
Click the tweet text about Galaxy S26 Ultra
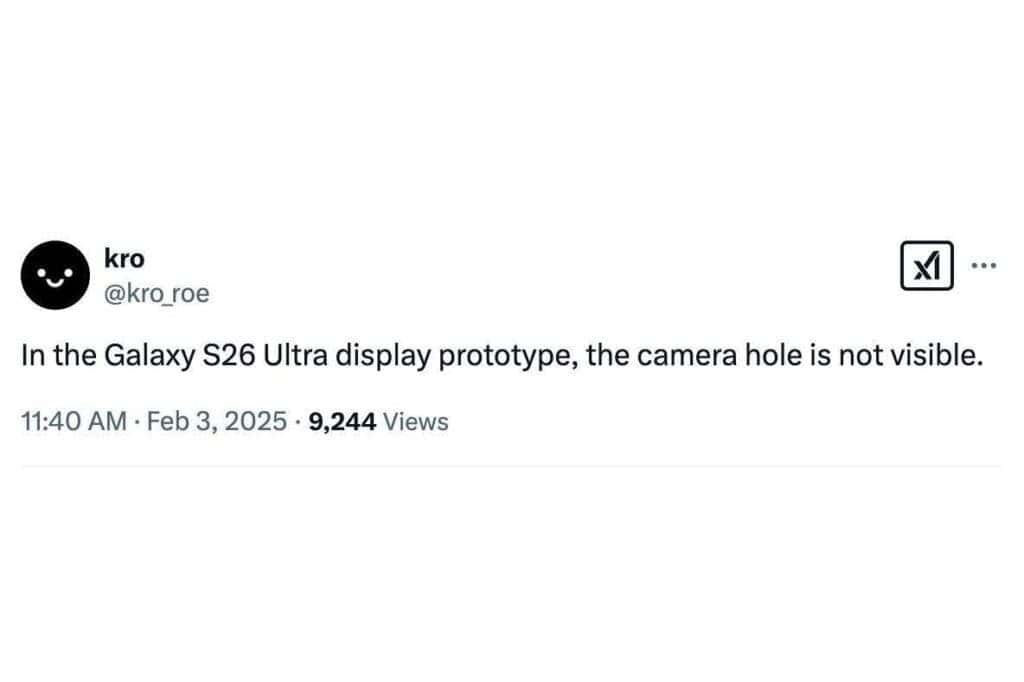(502, 357)
